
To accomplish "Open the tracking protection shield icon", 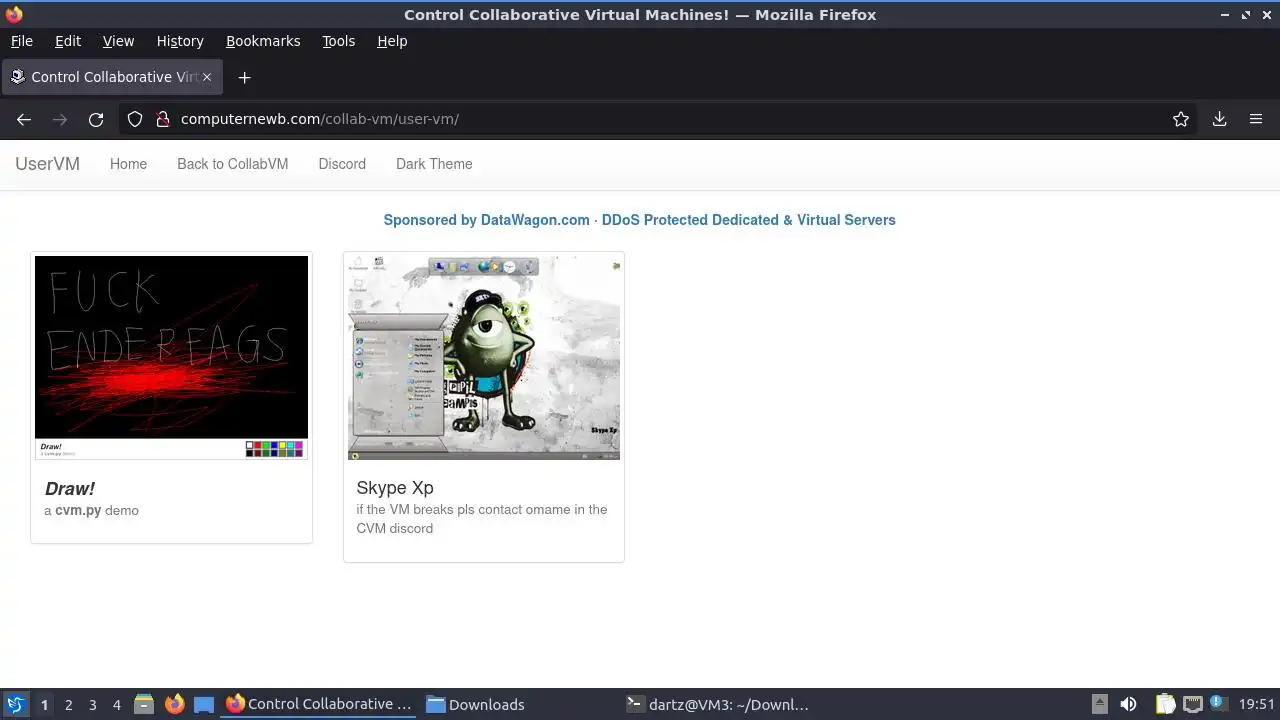I will 135,119.
